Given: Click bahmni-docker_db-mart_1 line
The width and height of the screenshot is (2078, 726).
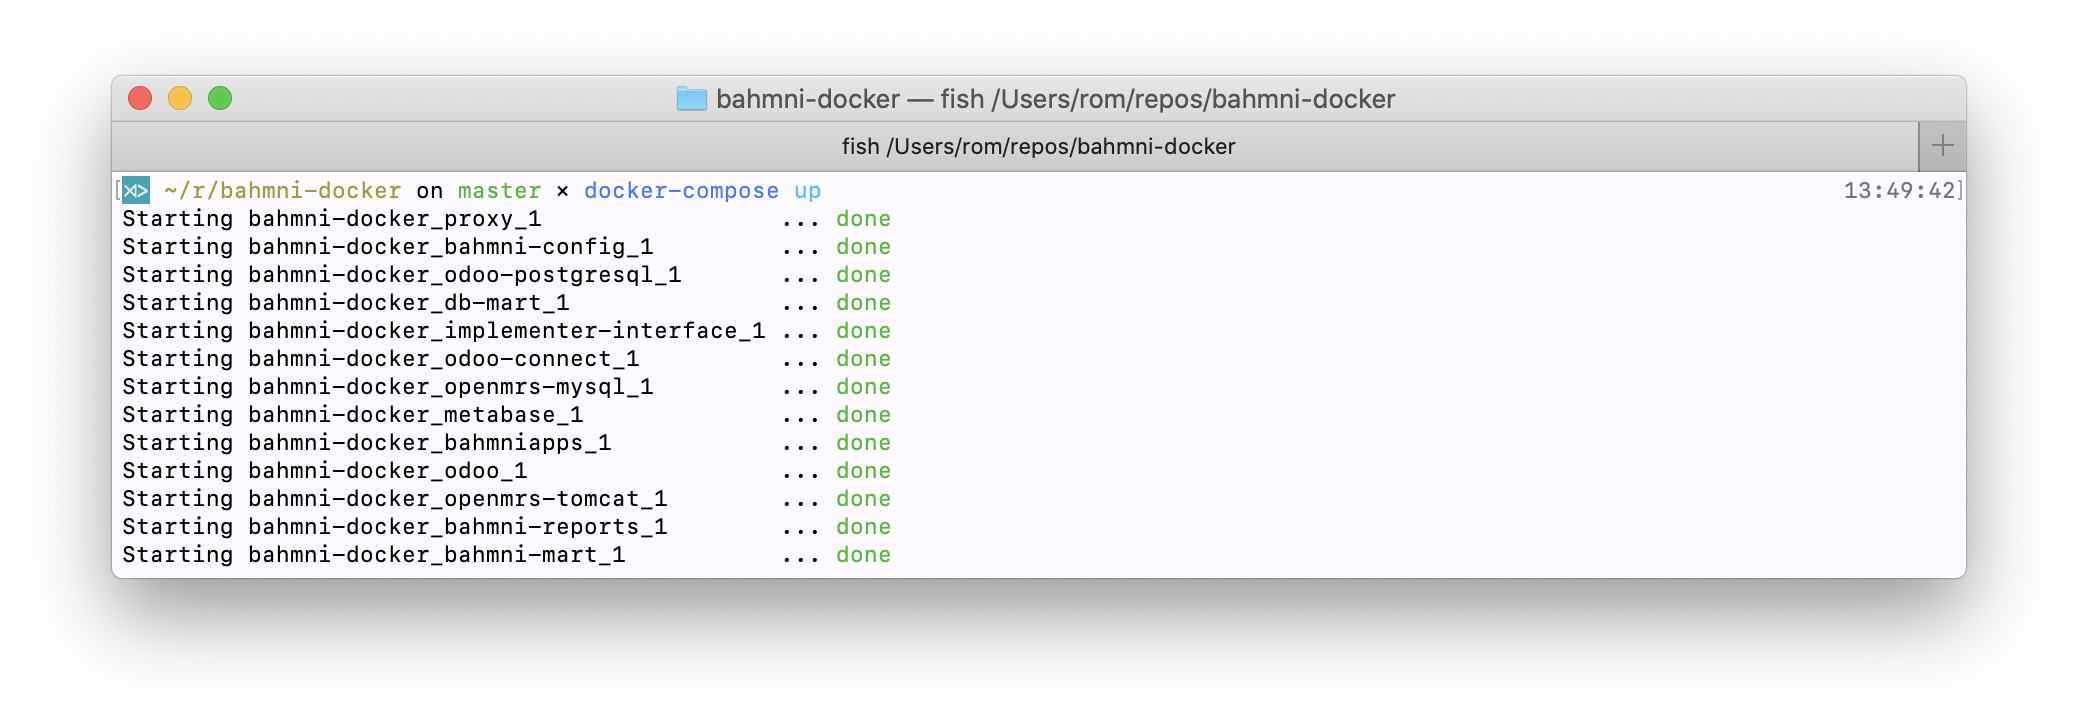Looking at the screenshot, I should [x=506, y=303].
